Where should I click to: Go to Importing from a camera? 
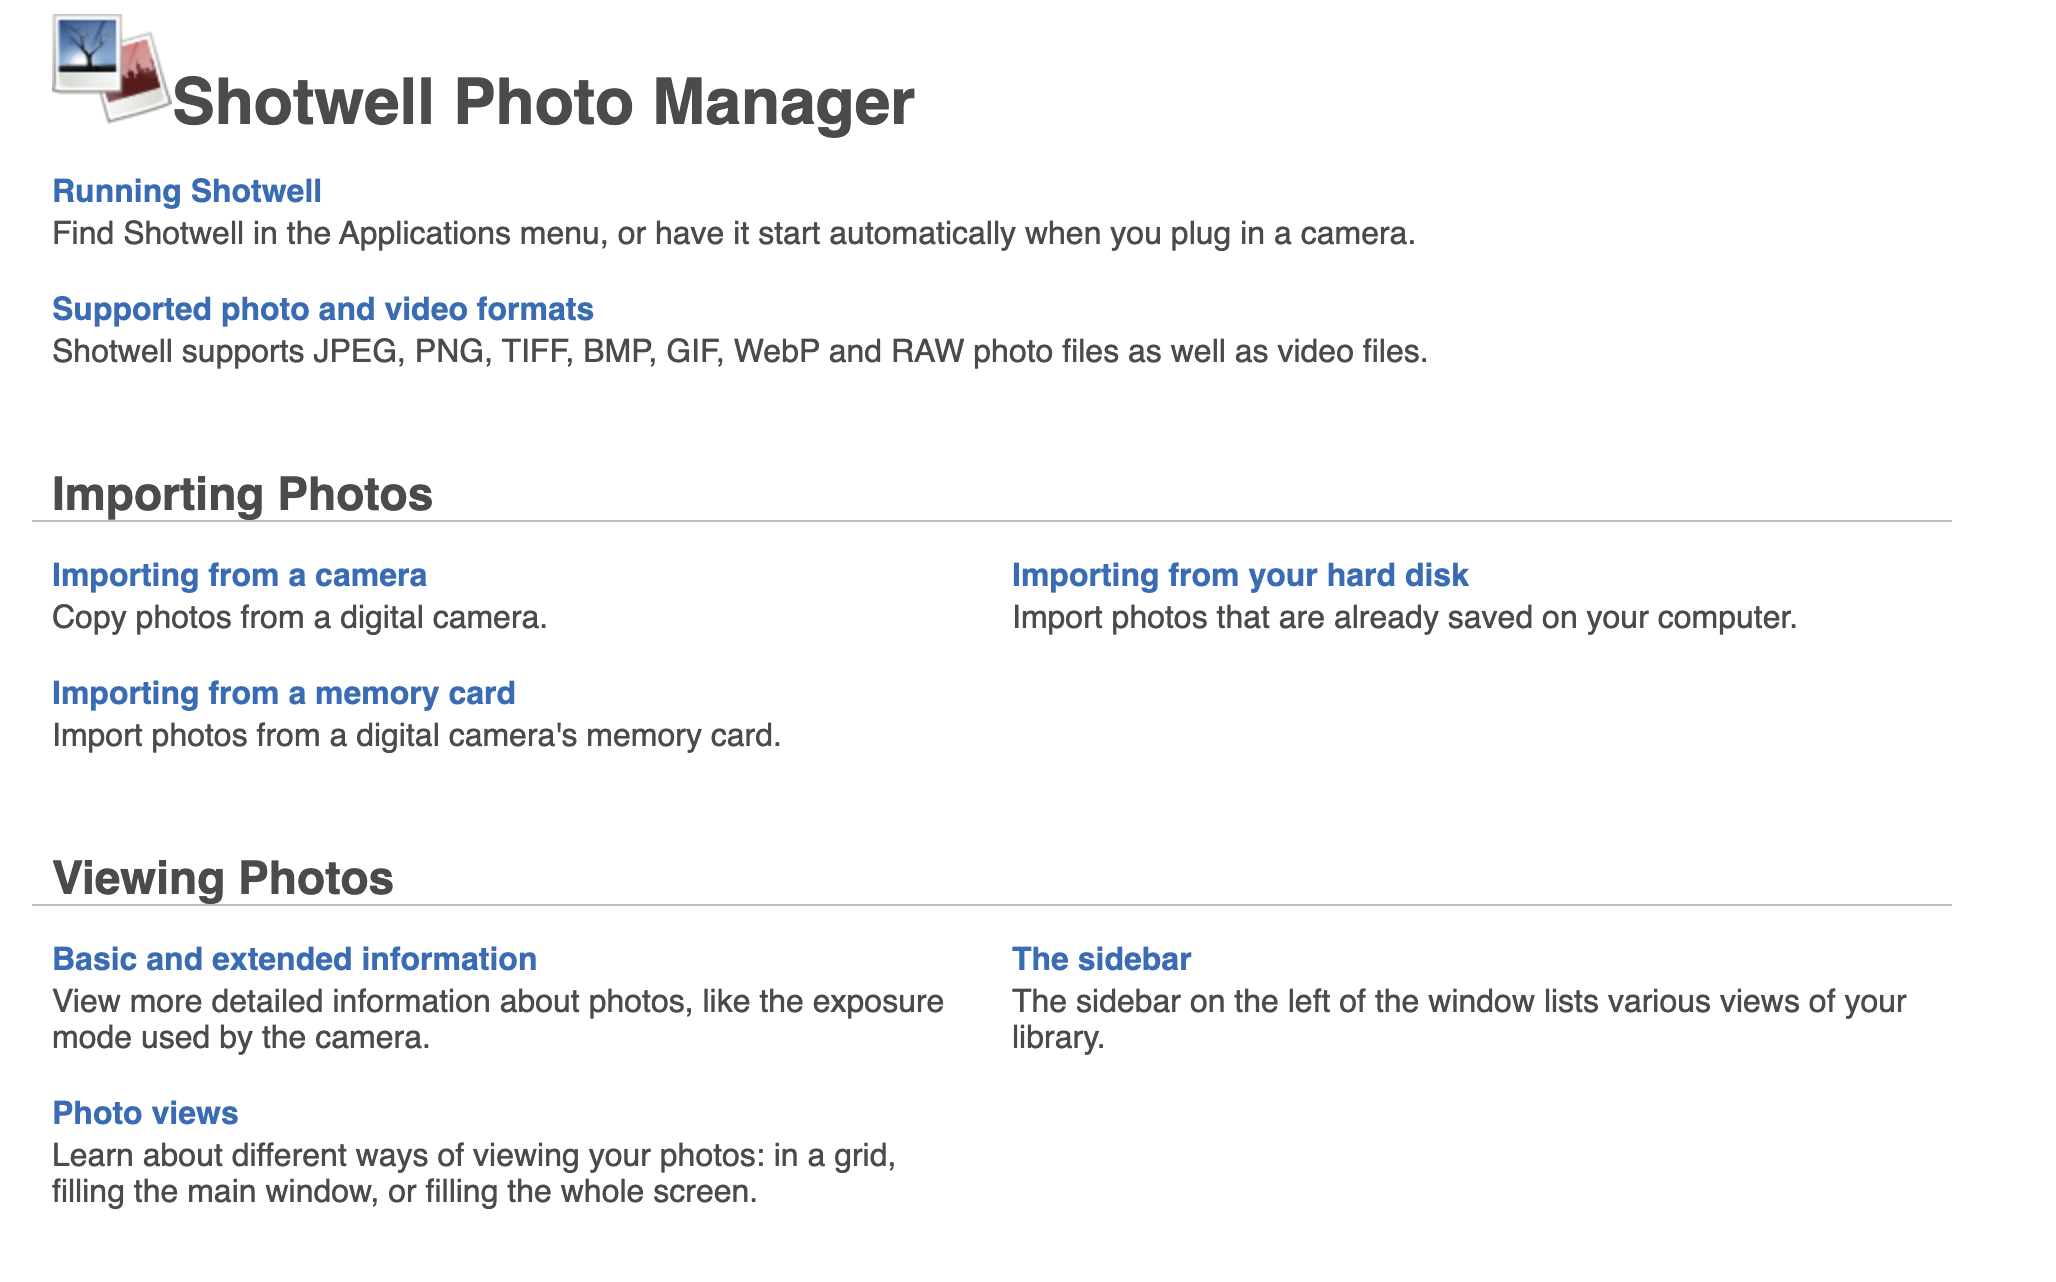[x=239, y=575]
